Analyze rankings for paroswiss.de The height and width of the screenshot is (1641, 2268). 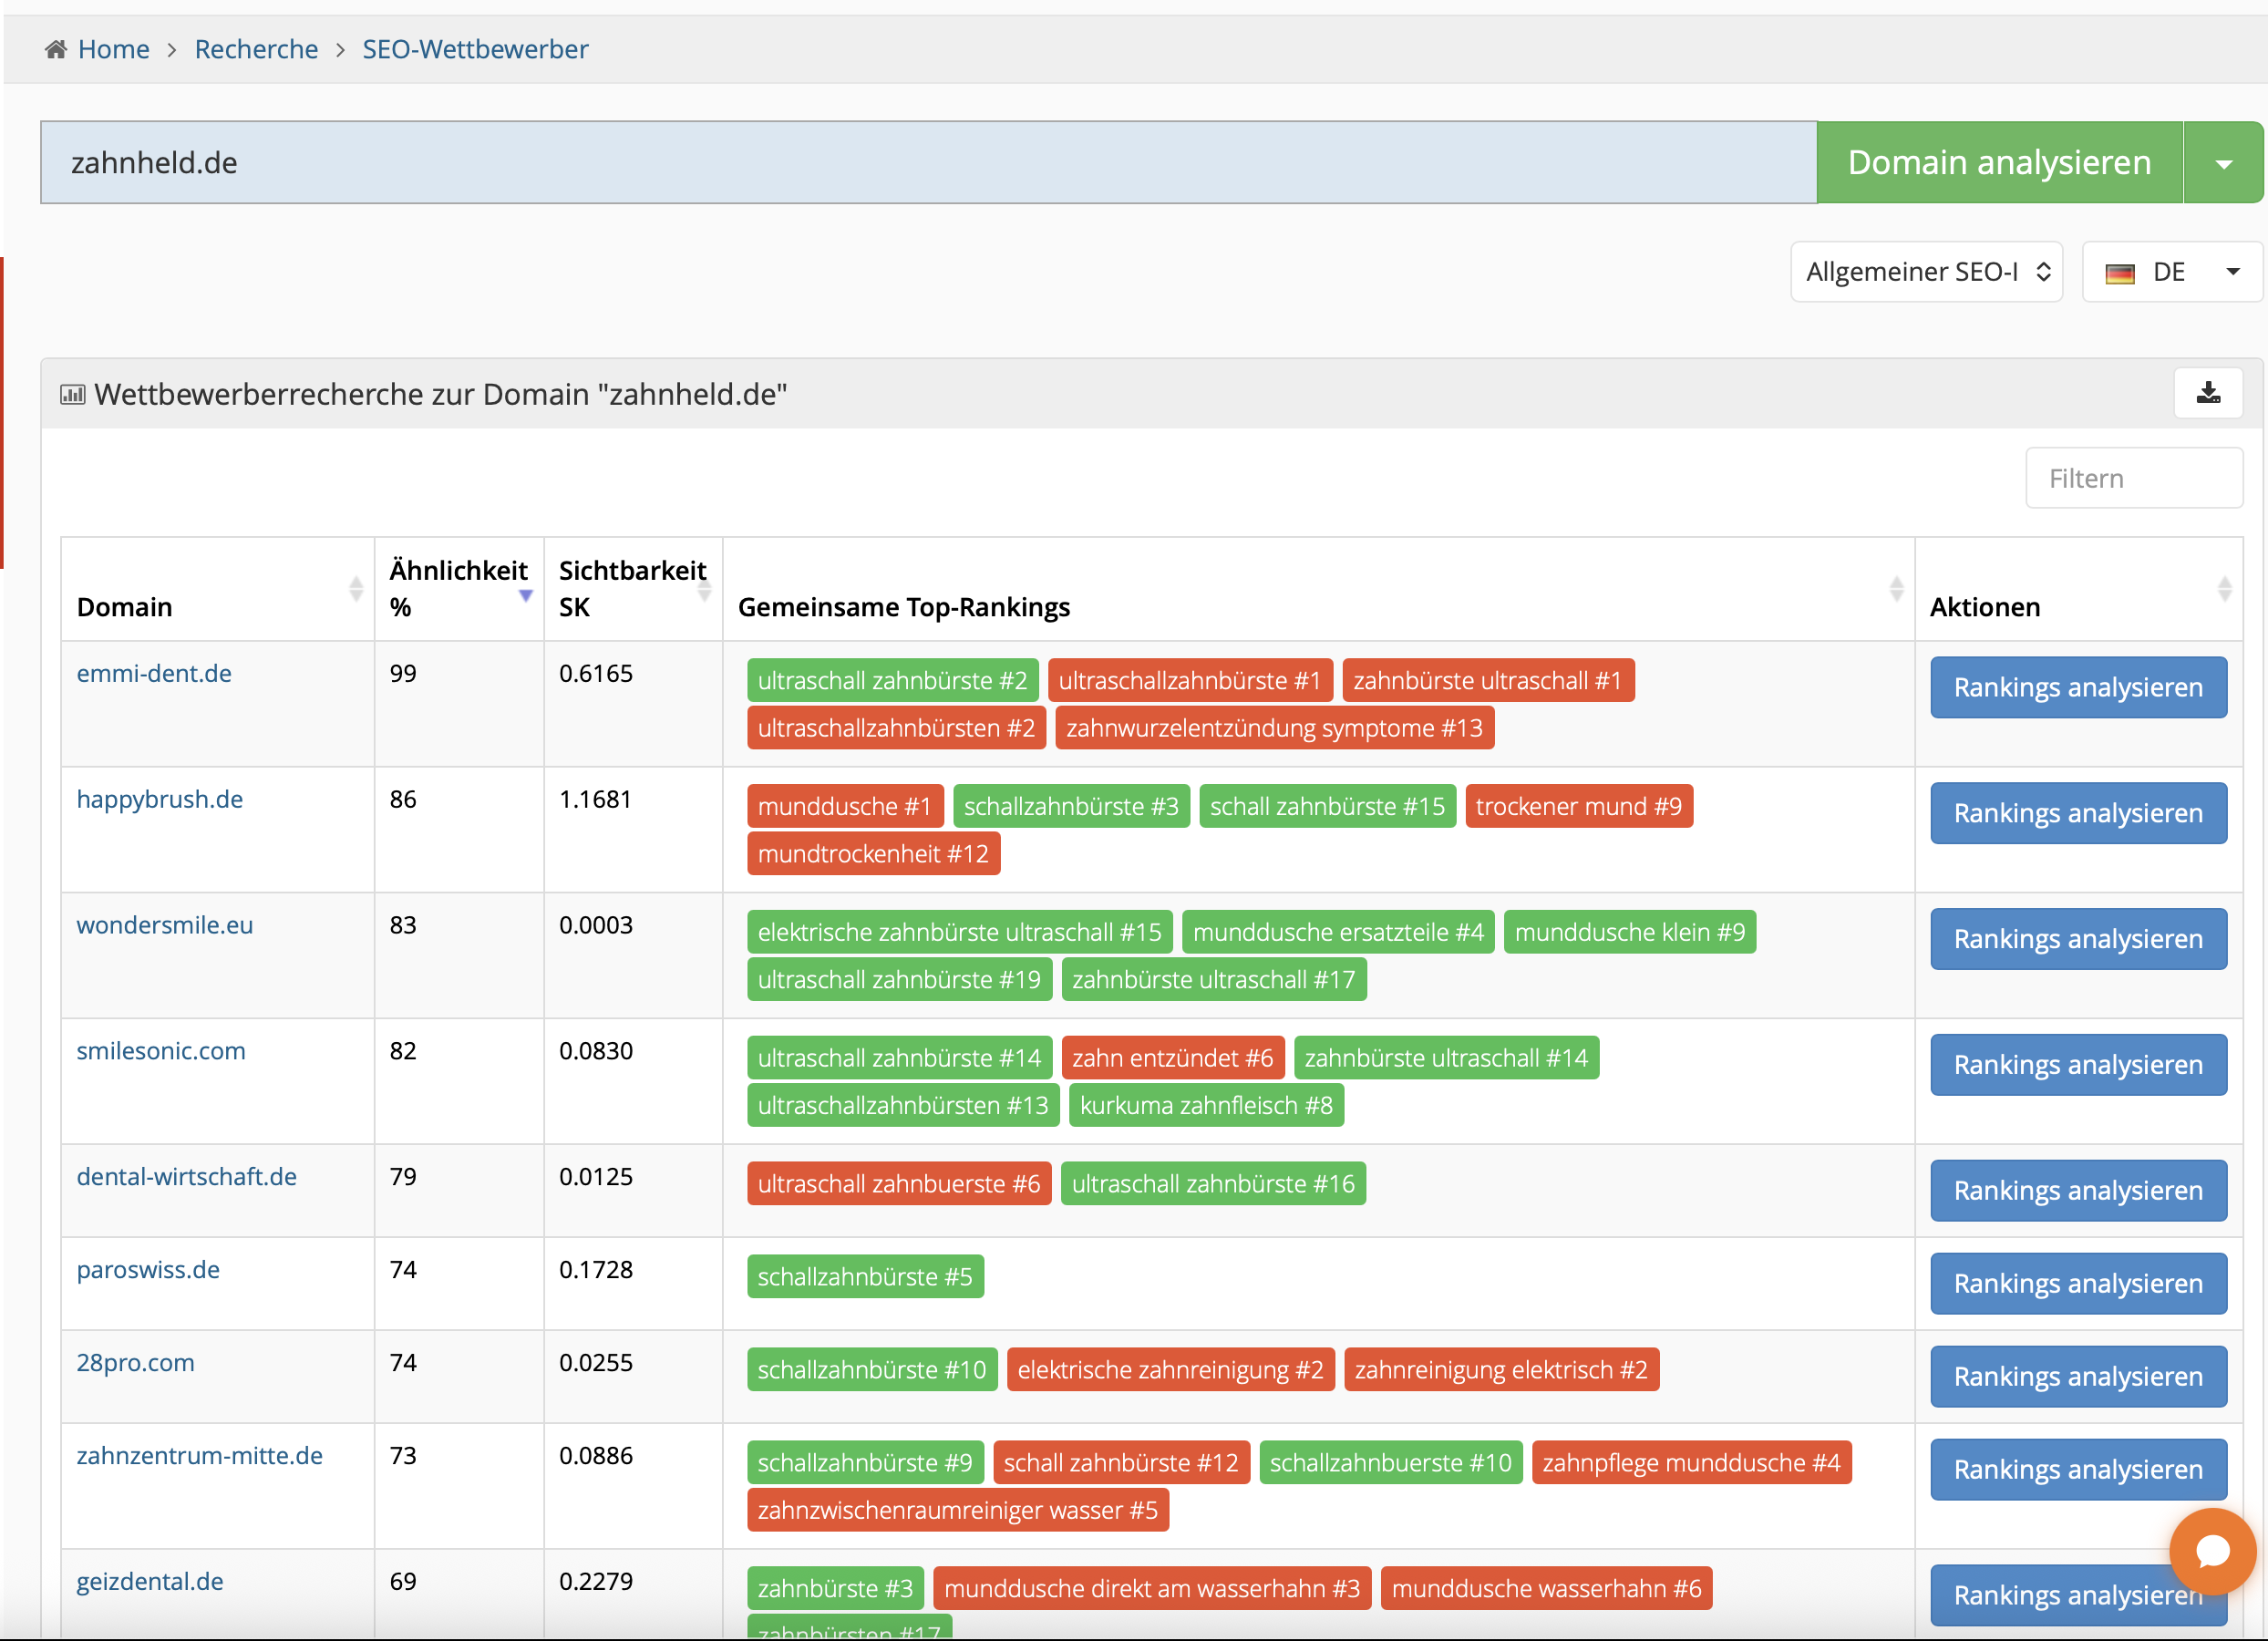(2078, 1285)
